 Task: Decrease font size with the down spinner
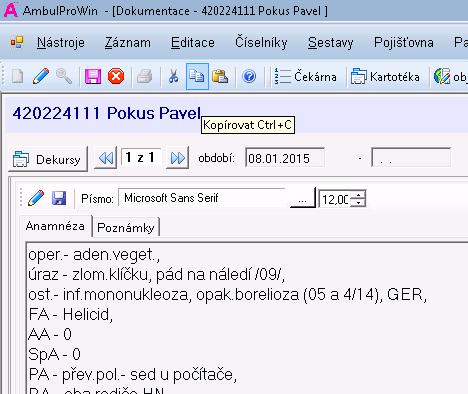359,203
